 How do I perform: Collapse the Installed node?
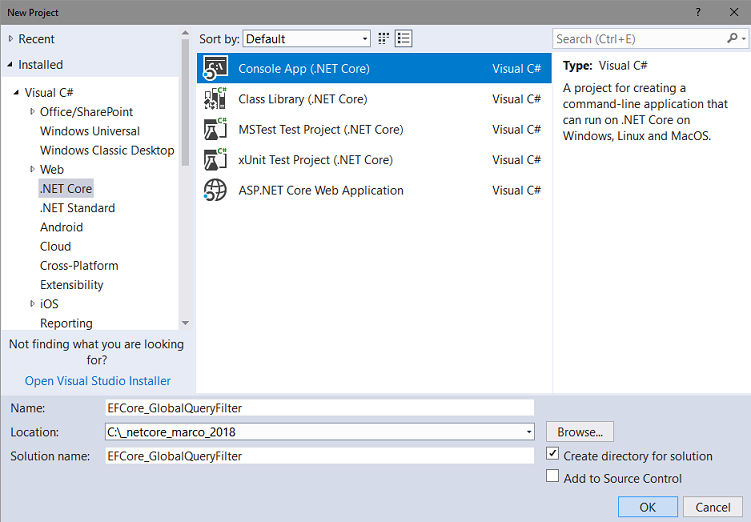click(x=10, y=64)
